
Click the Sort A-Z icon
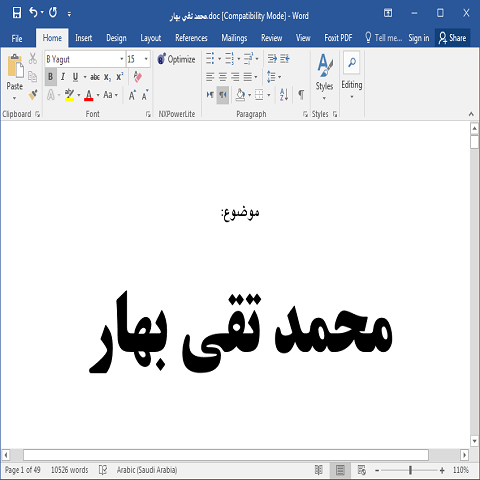click(284, 95)
